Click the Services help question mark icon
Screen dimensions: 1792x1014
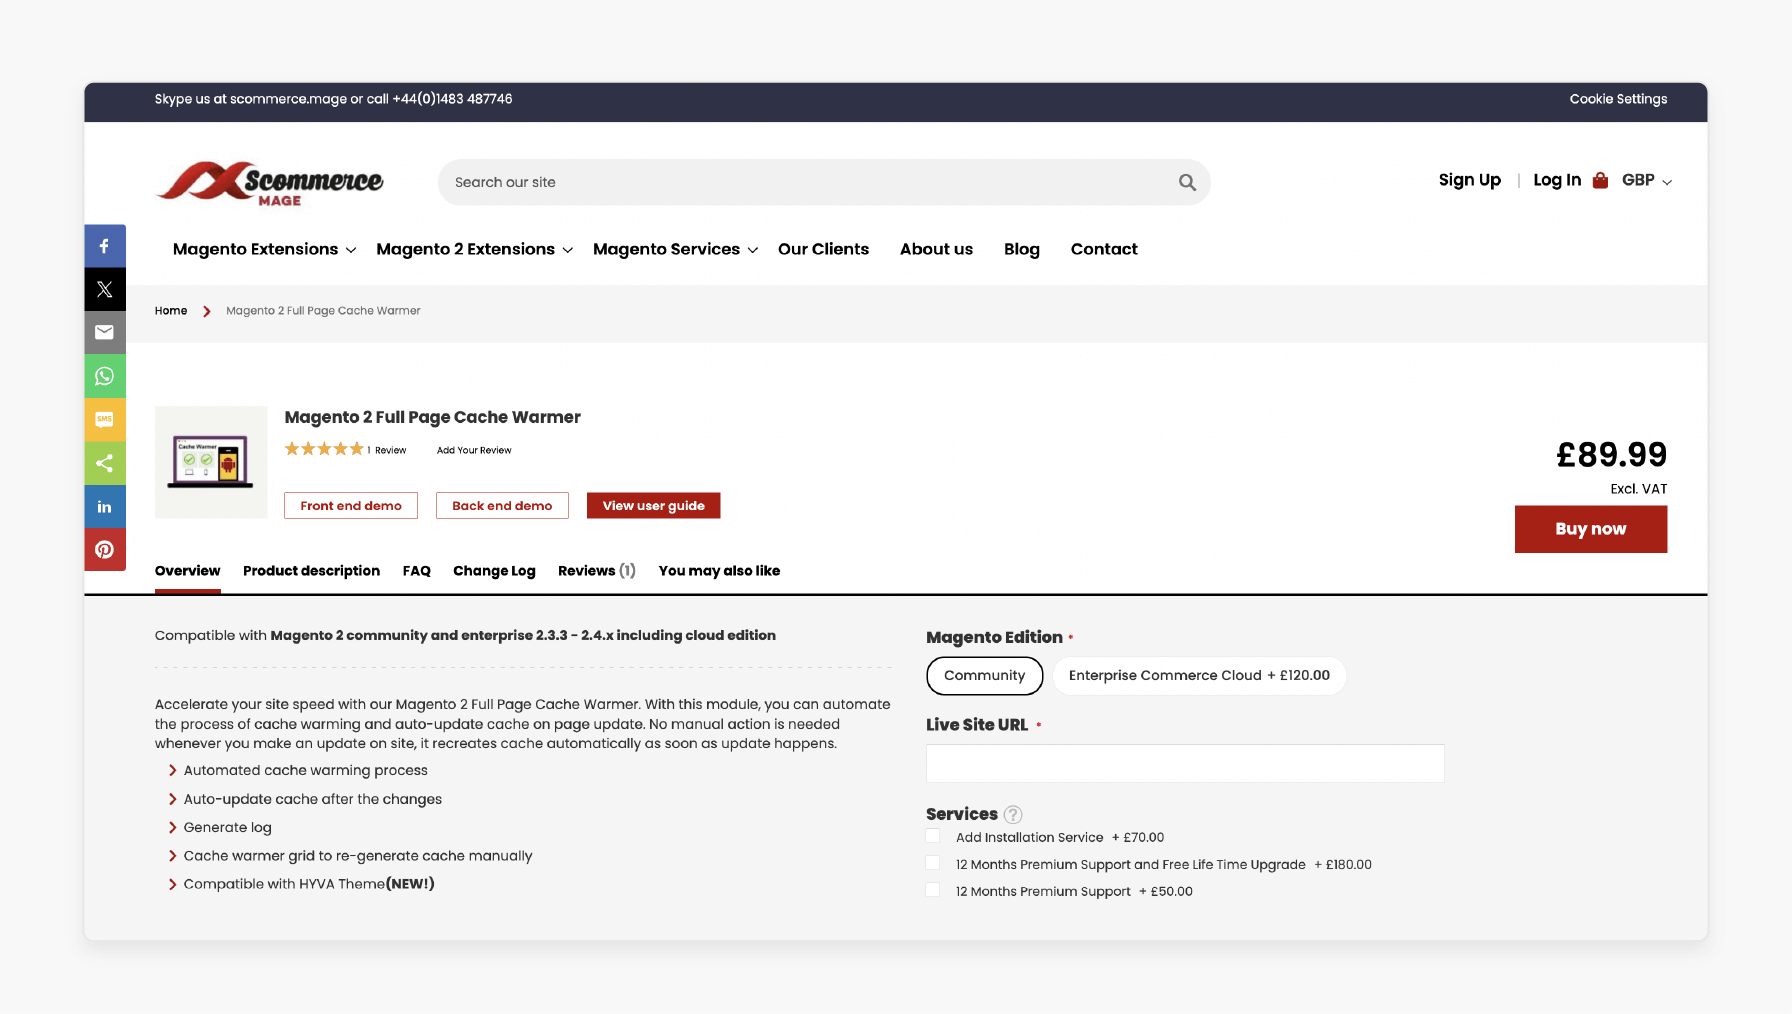[x=1013, y=814]
